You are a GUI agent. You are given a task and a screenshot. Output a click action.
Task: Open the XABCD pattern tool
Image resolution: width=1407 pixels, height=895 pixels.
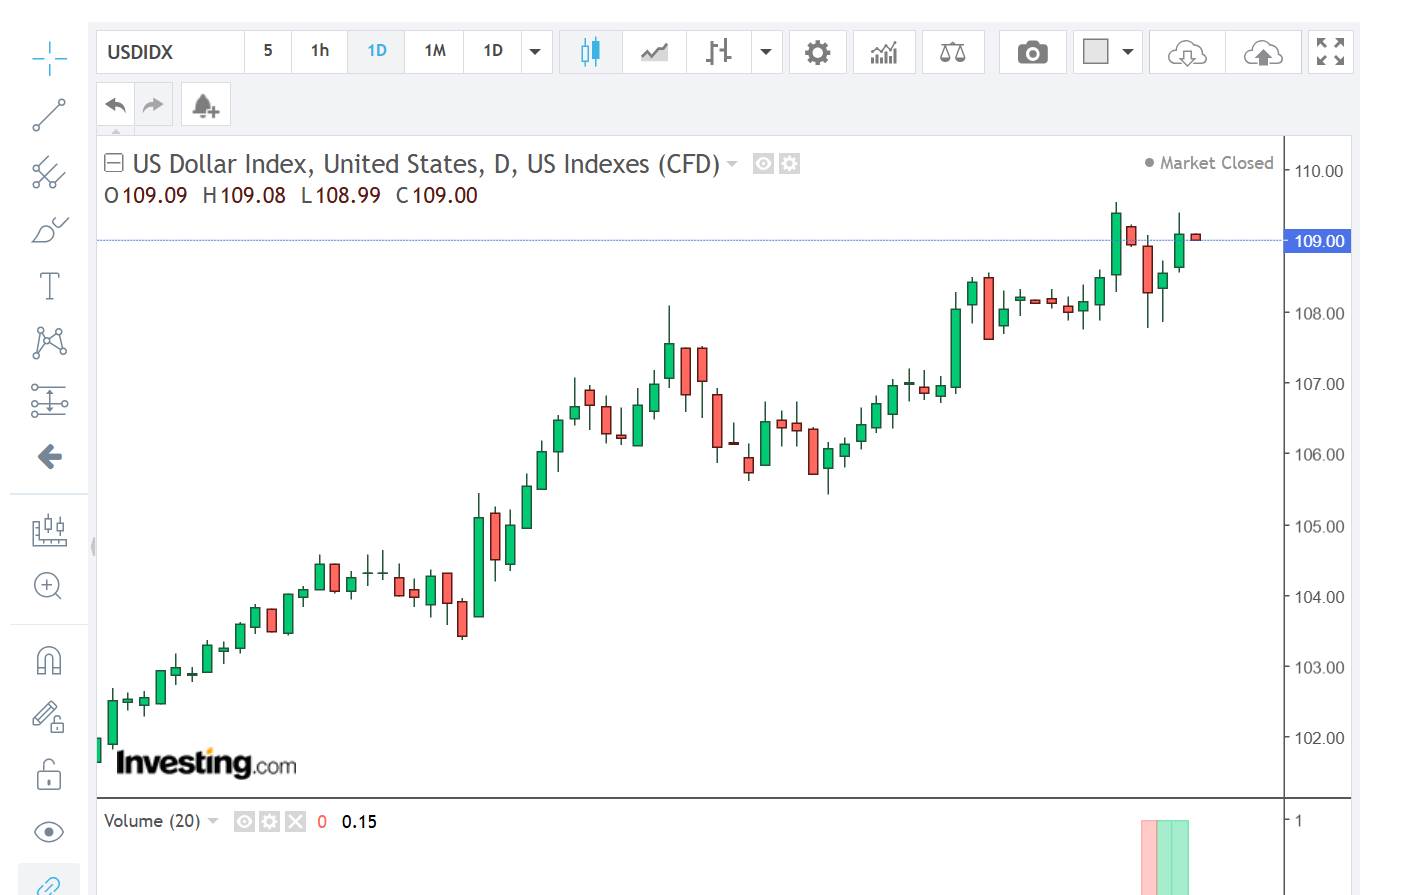(x=49, y=343)
